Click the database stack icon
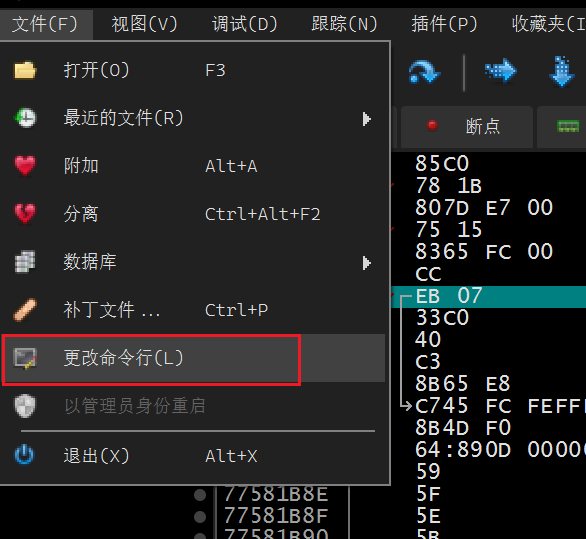 click(x=25, y=262)
